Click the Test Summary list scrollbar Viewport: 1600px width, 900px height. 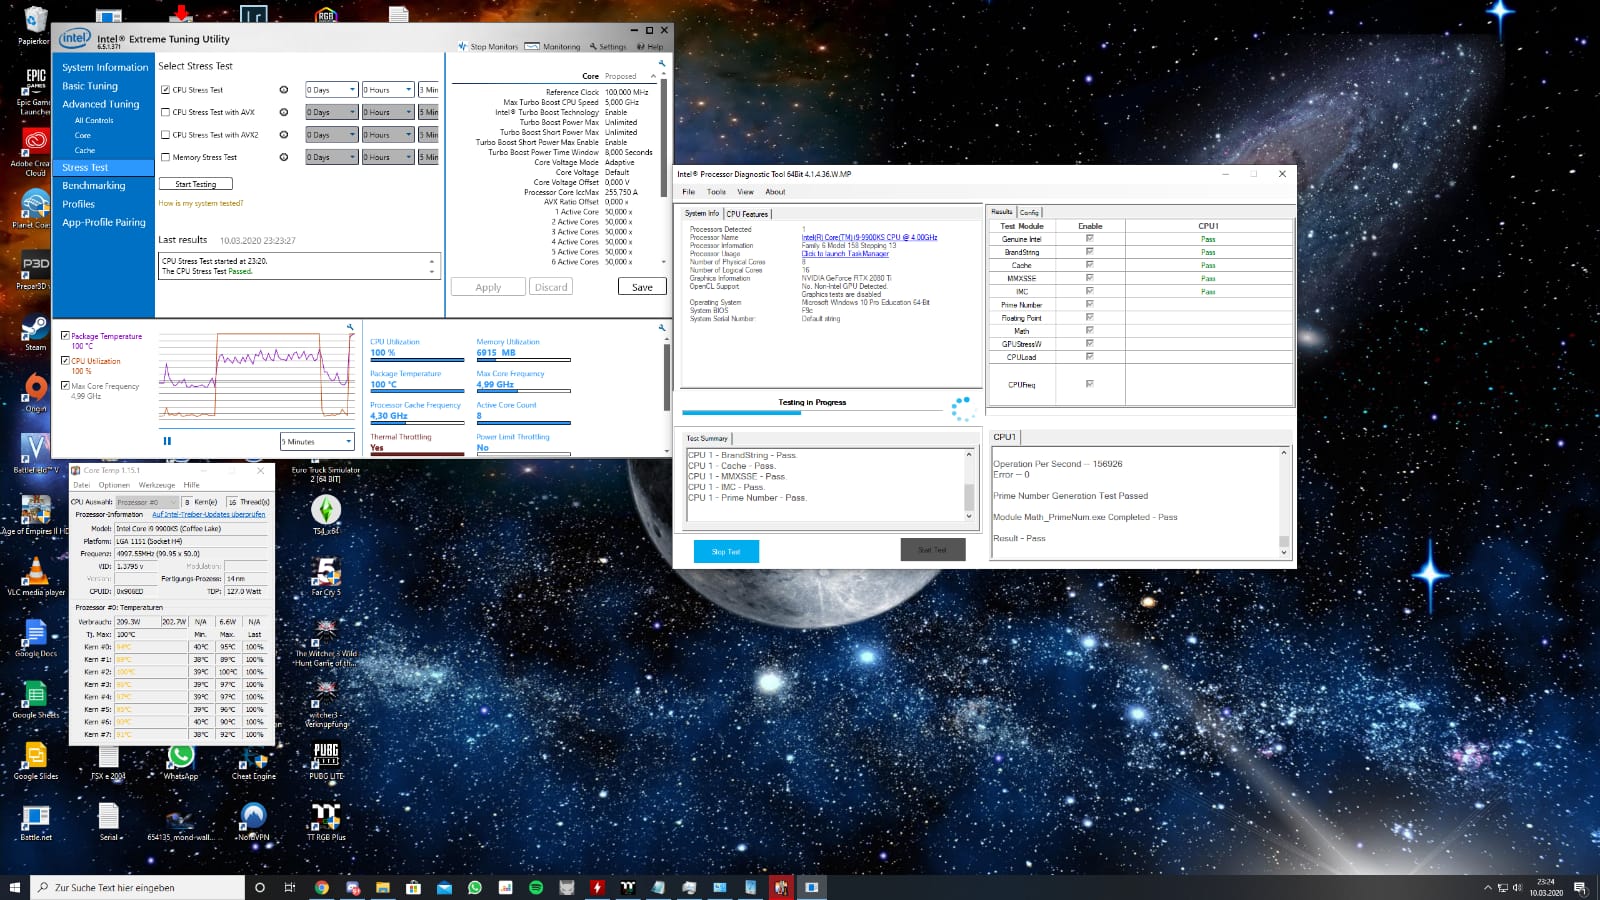coord(968,486)
